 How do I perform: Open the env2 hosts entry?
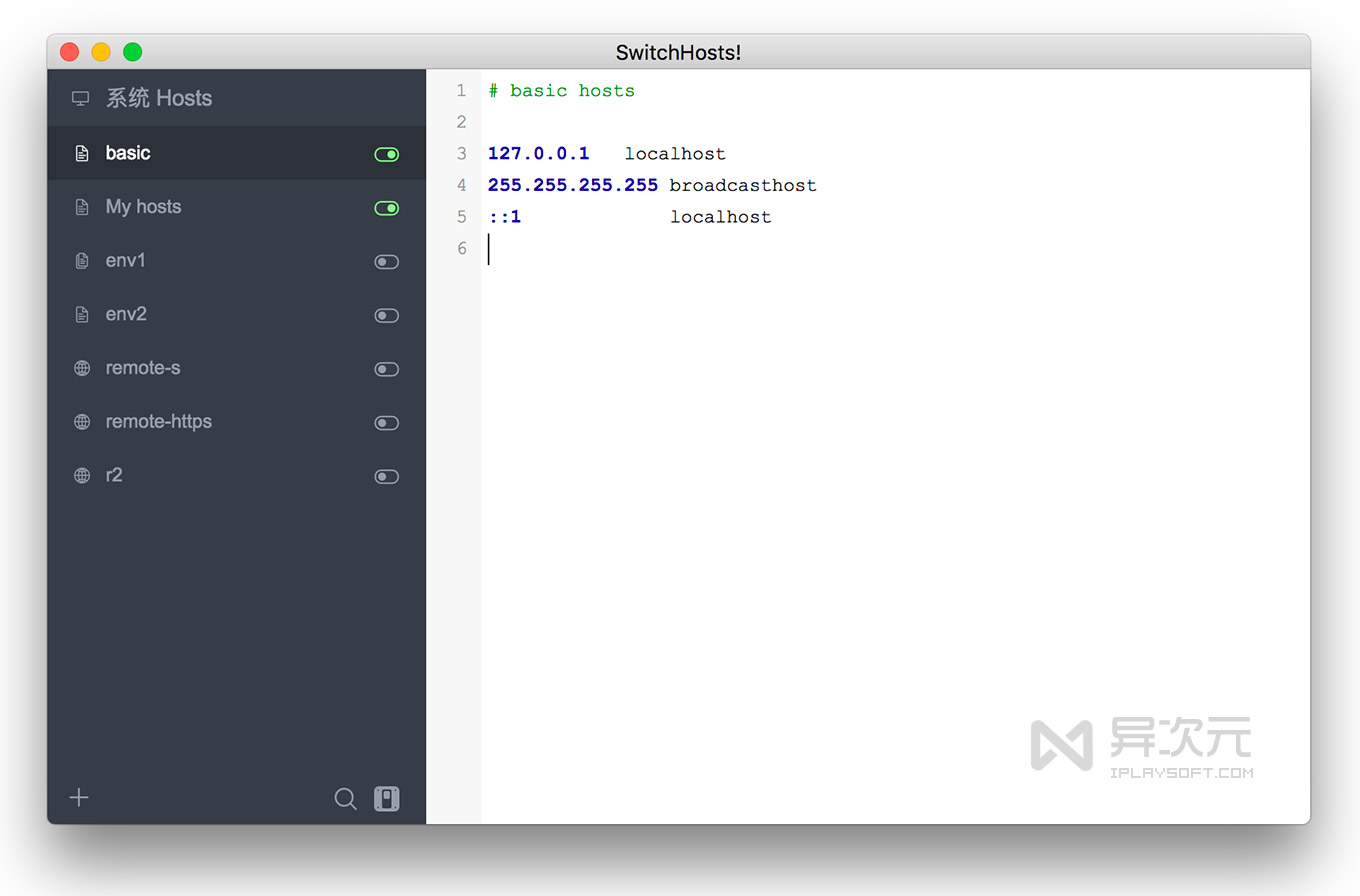[237, 315]
